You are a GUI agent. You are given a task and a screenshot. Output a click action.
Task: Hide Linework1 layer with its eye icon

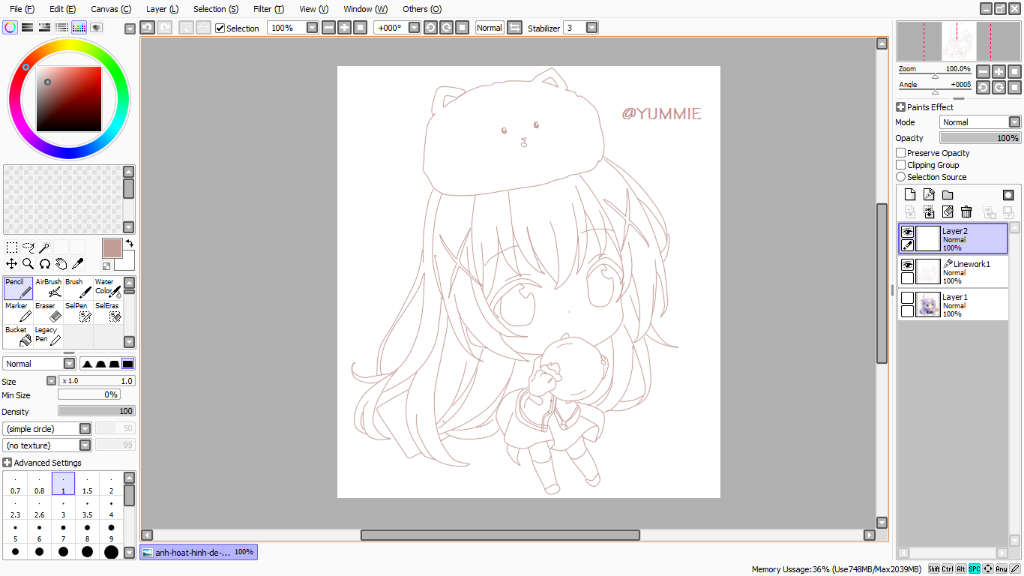[907, 265]
